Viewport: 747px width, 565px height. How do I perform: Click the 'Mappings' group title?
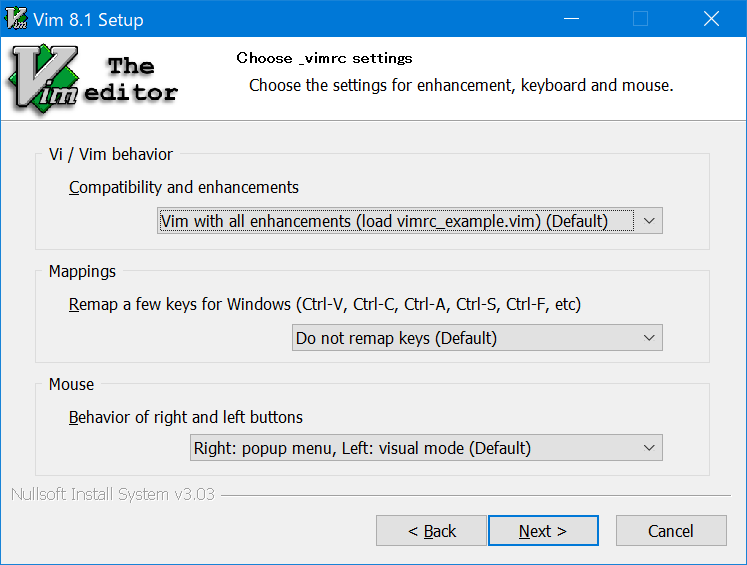82,272
